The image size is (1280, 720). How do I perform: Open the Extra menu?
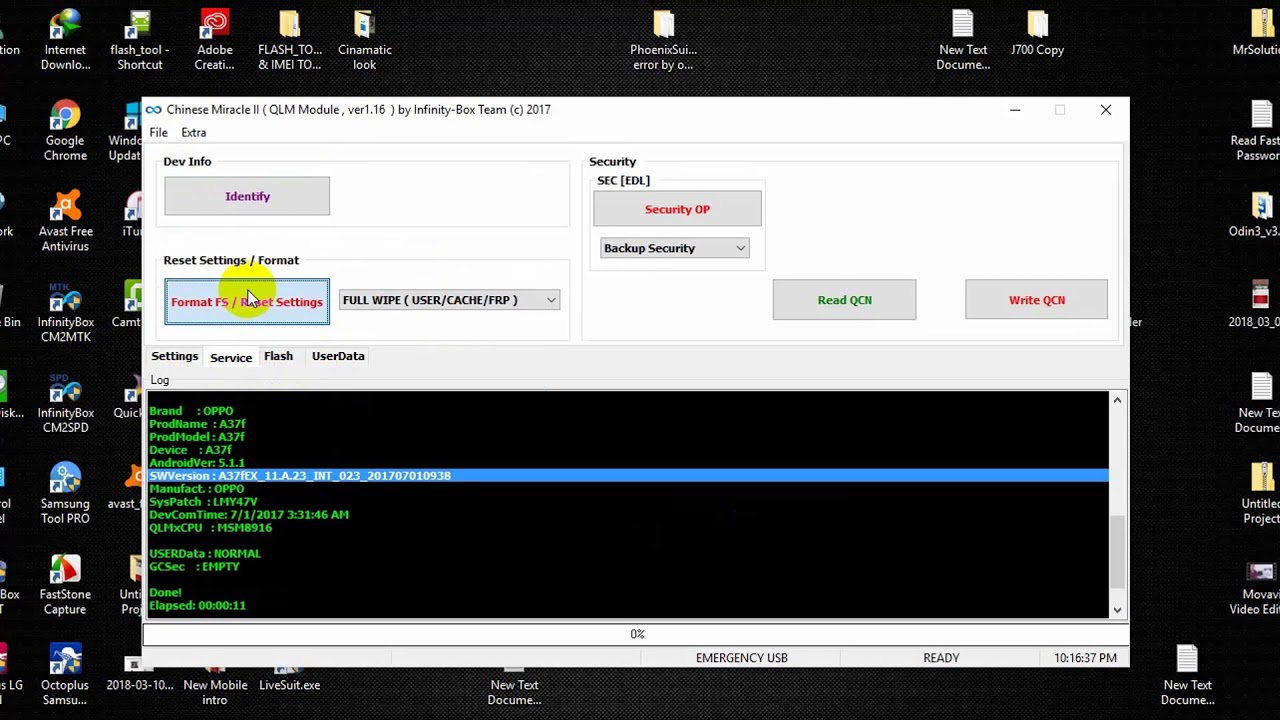194,132
